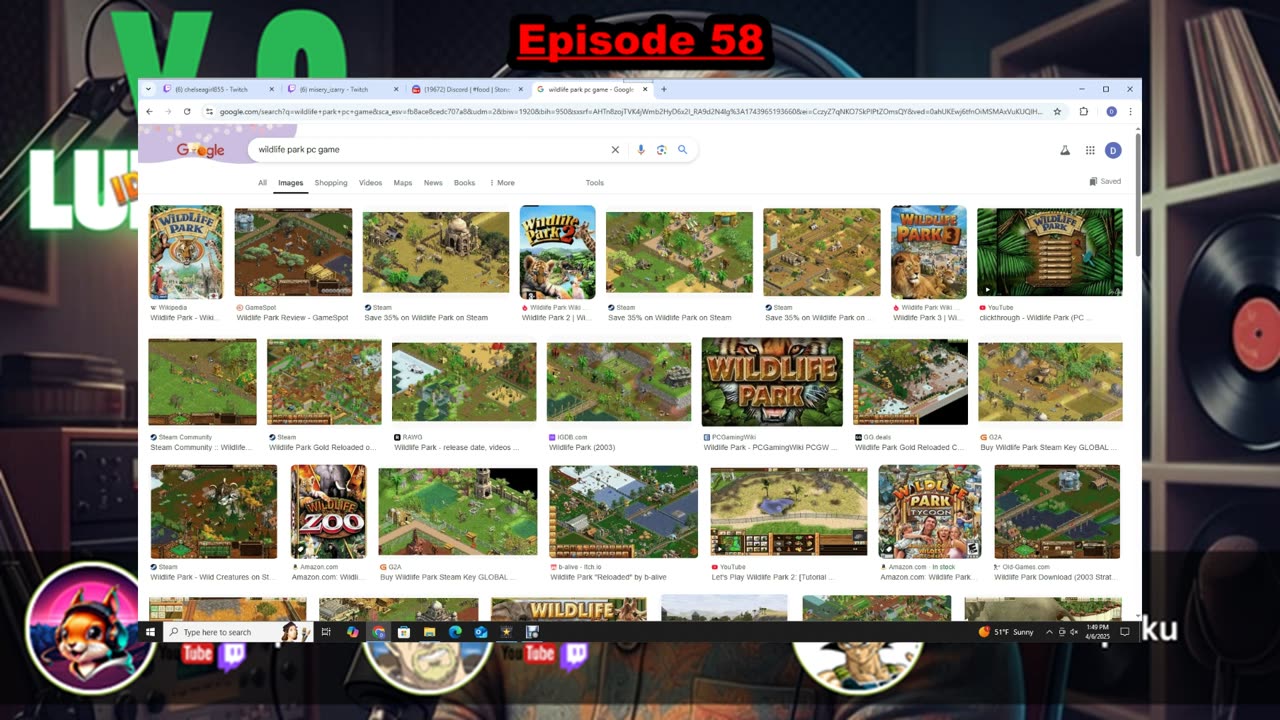
Task: Open the Wildlife Park Tycoon cover thumbnail
Action: [x=930, y=511]
